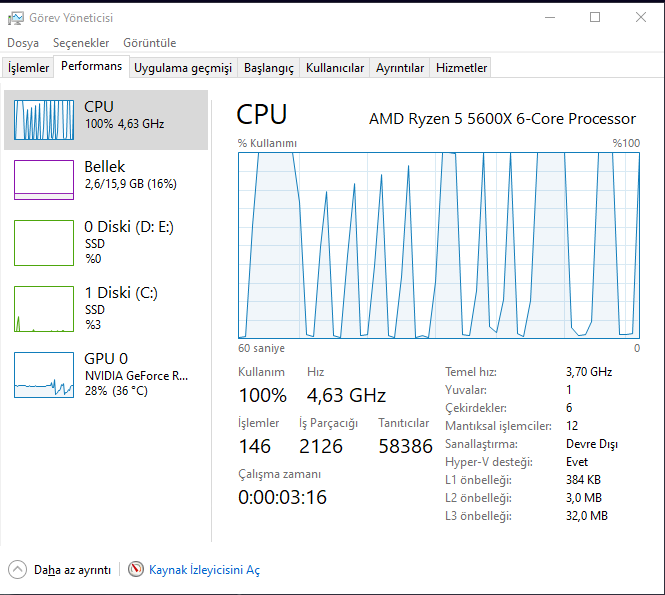665x595 pixels.
Task: Open the Görüntüle menu
Action: tap(149, 43)
